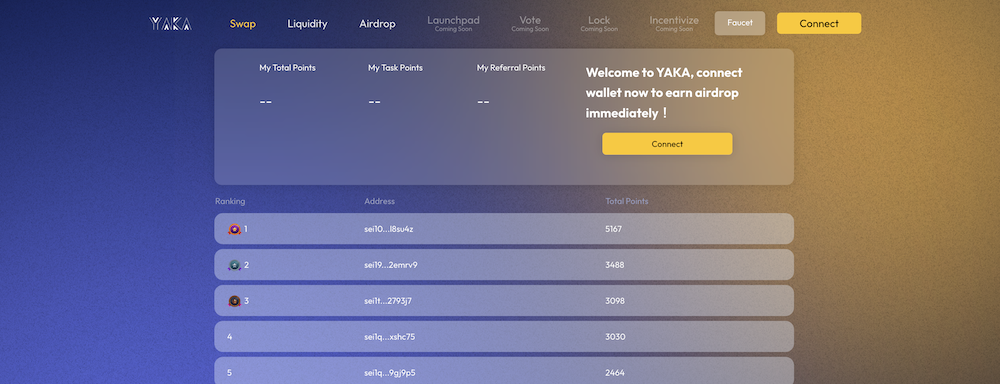Click the Faucet button
The width and height of the screenshot is (1000, 384).
(740, 23)
